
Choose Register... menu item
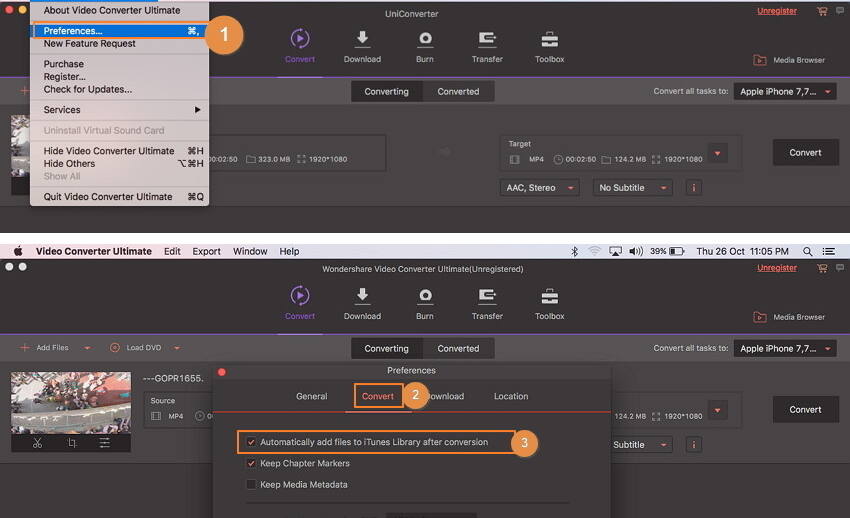pos(119,76)
